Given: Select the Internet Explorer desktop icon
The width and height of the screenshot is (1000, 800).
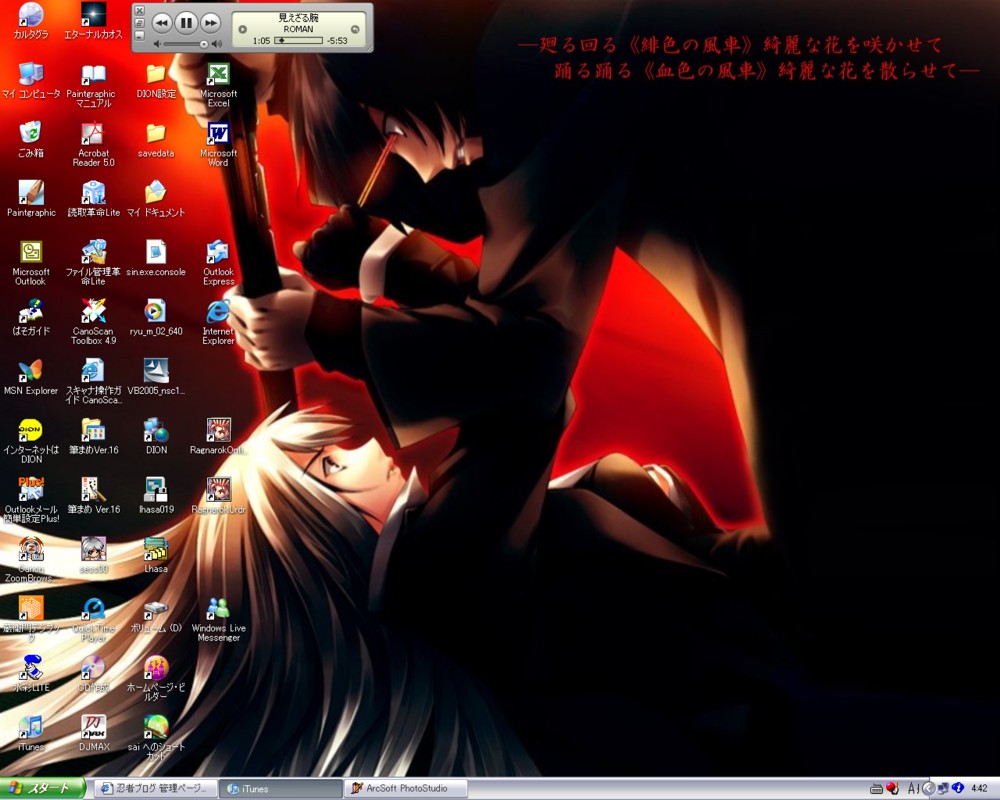Looking at the screenshot, I should tap(218, 322).
